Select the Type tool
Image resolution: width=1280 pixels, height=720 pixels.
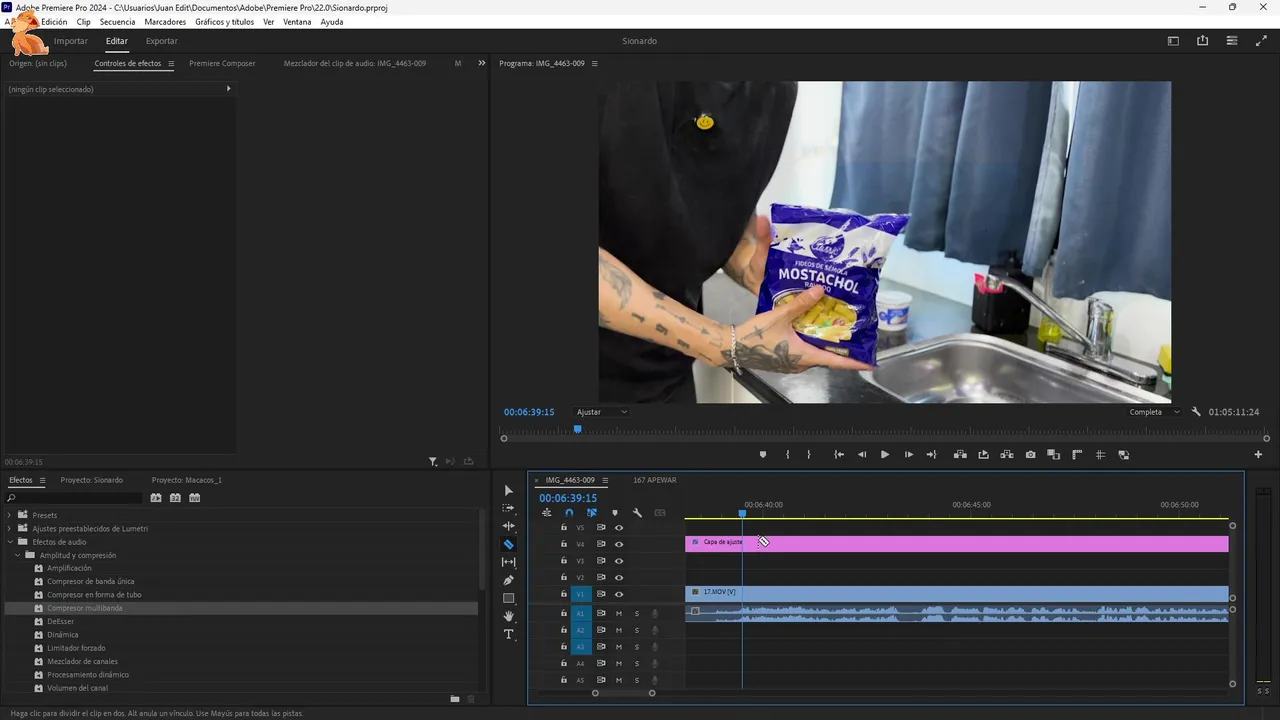508,634
